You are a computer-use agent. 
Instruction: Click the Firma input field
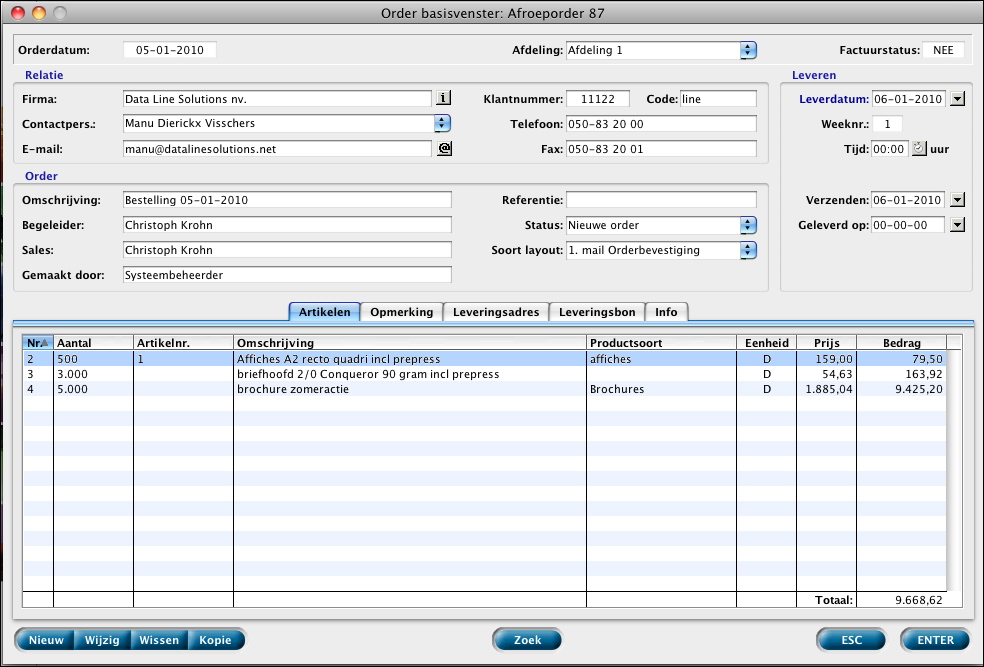pos(277,99)
